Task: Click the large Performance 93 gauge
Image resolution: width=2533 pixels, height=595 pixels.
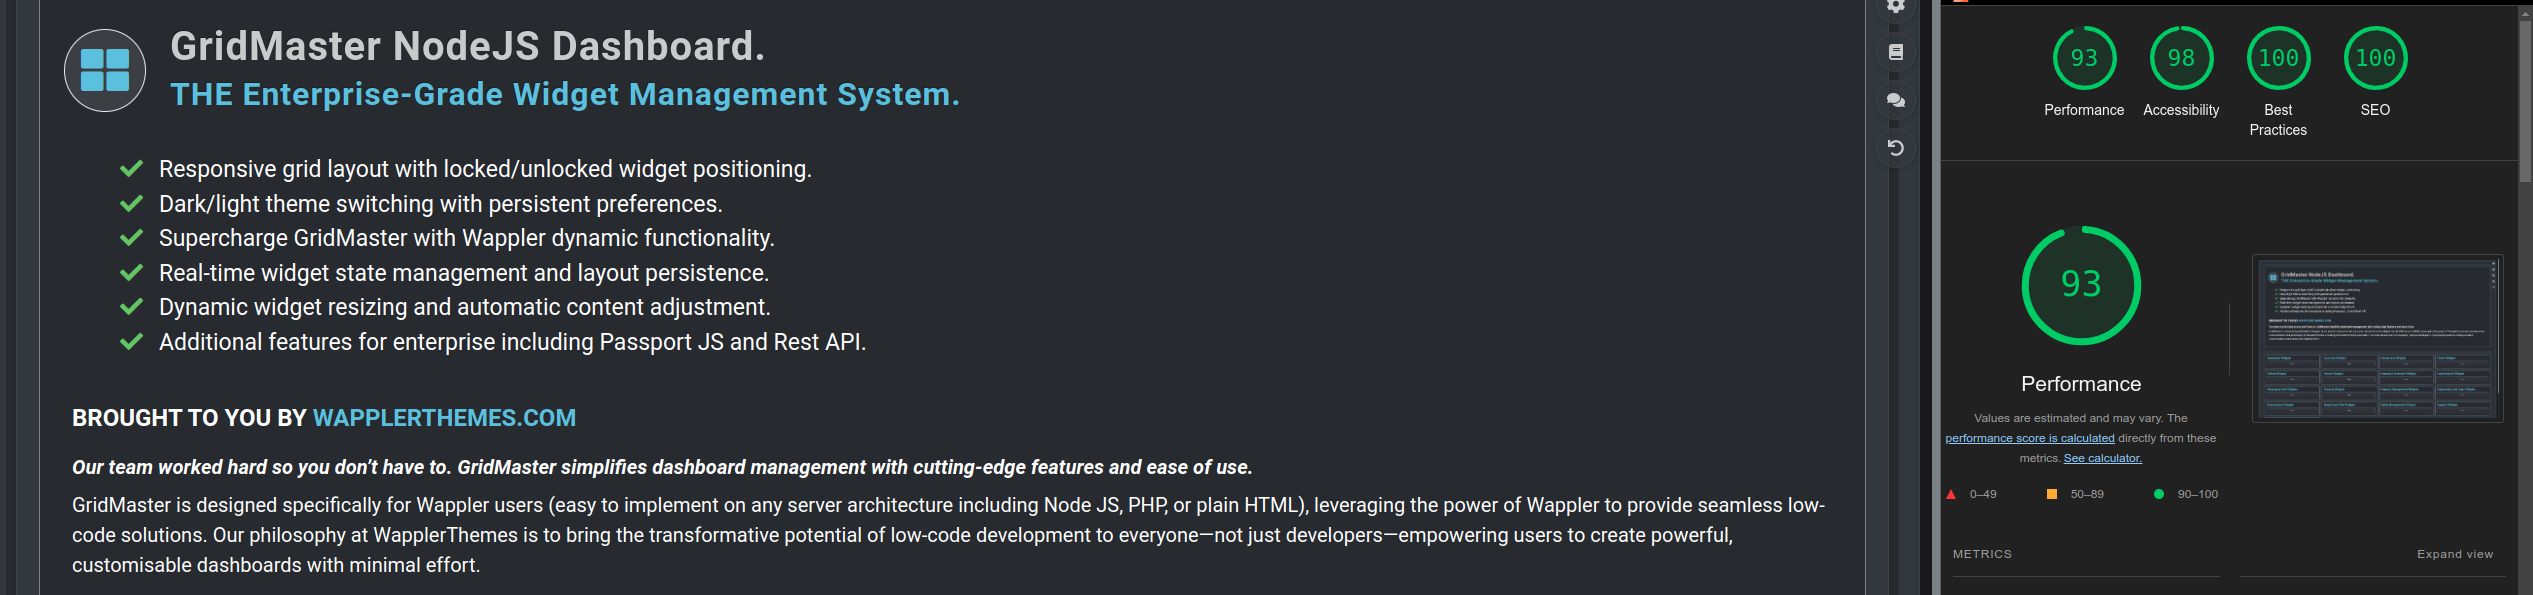Action: 2081,286
